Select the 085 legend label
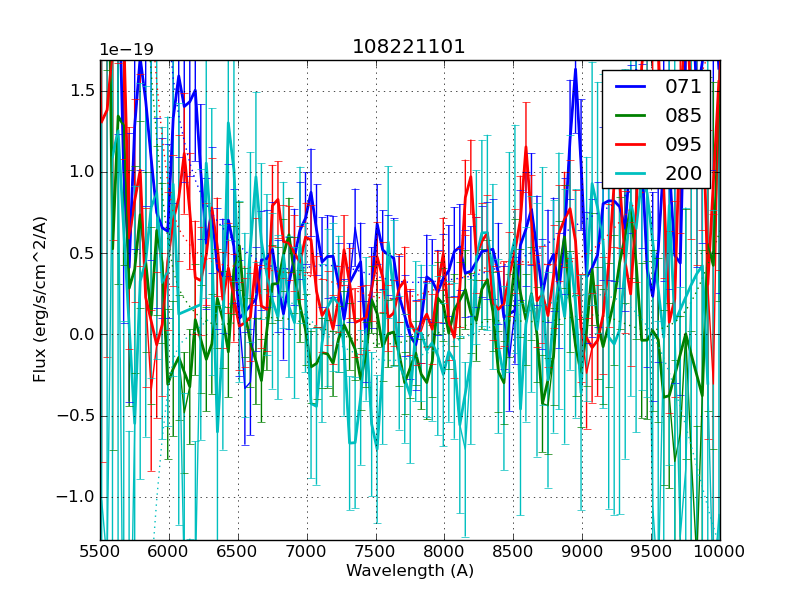Image resolution: width=800 pixels, height=600 pixels. (683, 115)
